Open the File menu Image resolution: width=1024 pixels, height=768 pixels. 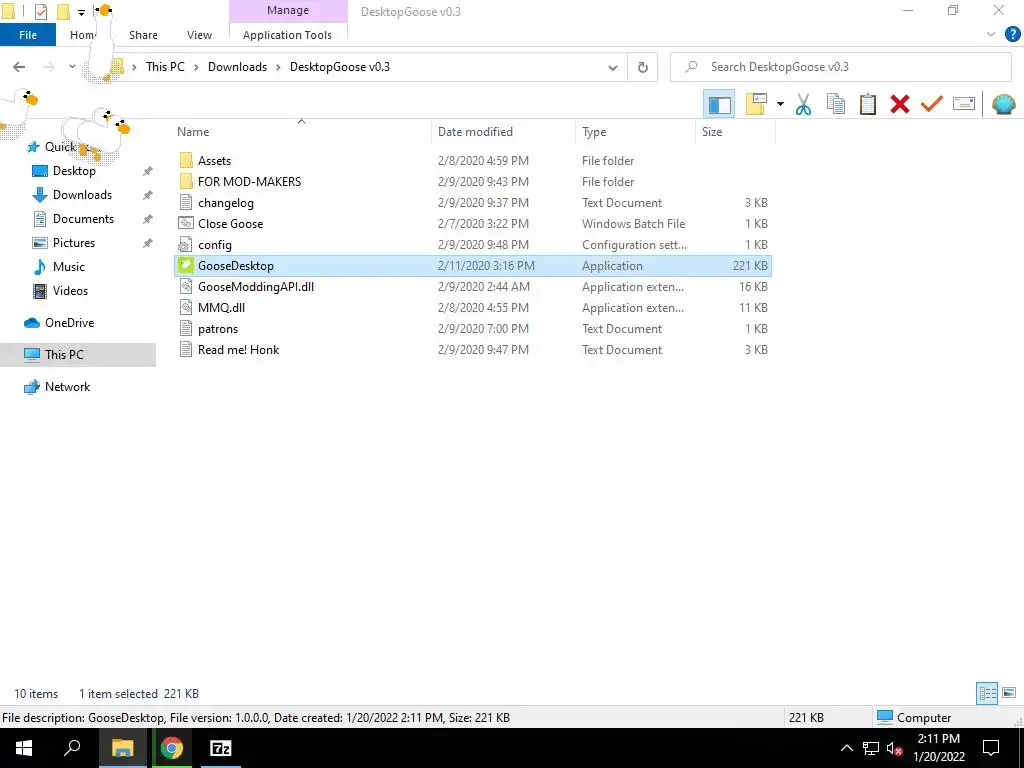pos(28,35)
